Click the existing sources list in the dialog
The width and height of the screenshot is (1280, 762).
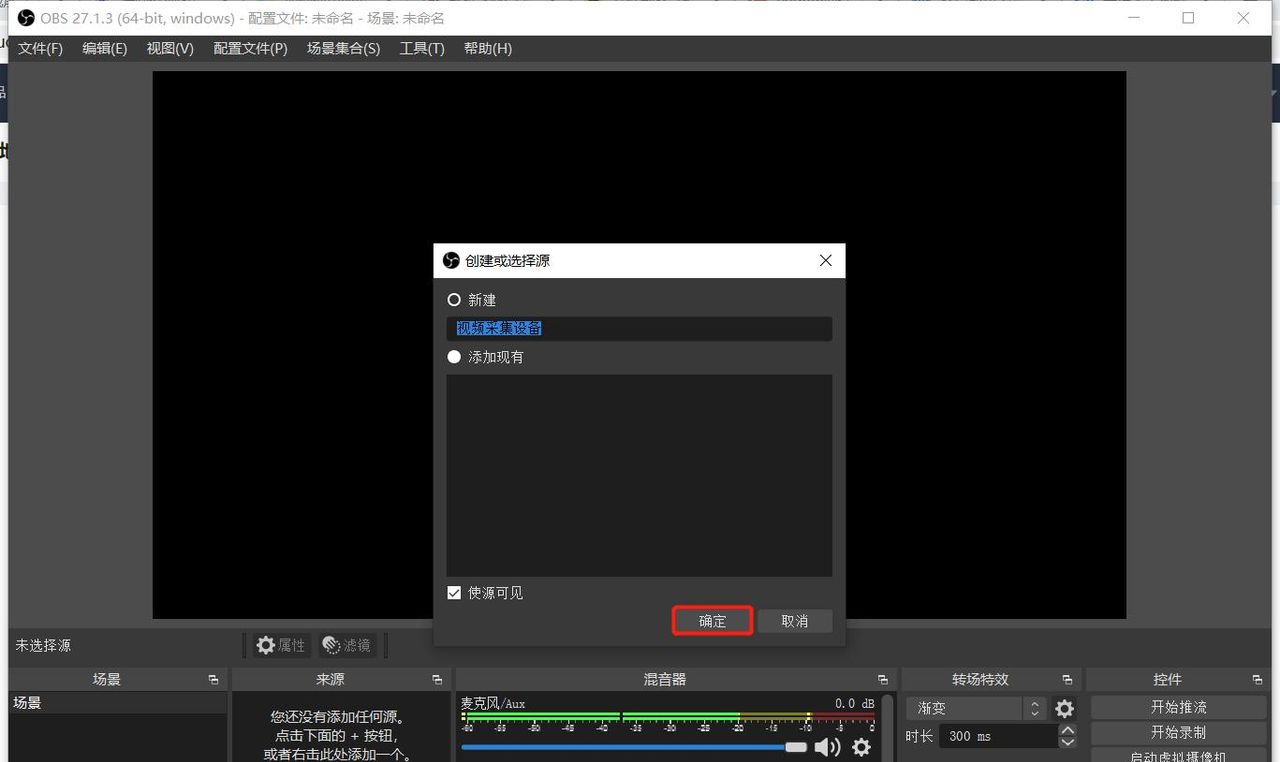639,476
